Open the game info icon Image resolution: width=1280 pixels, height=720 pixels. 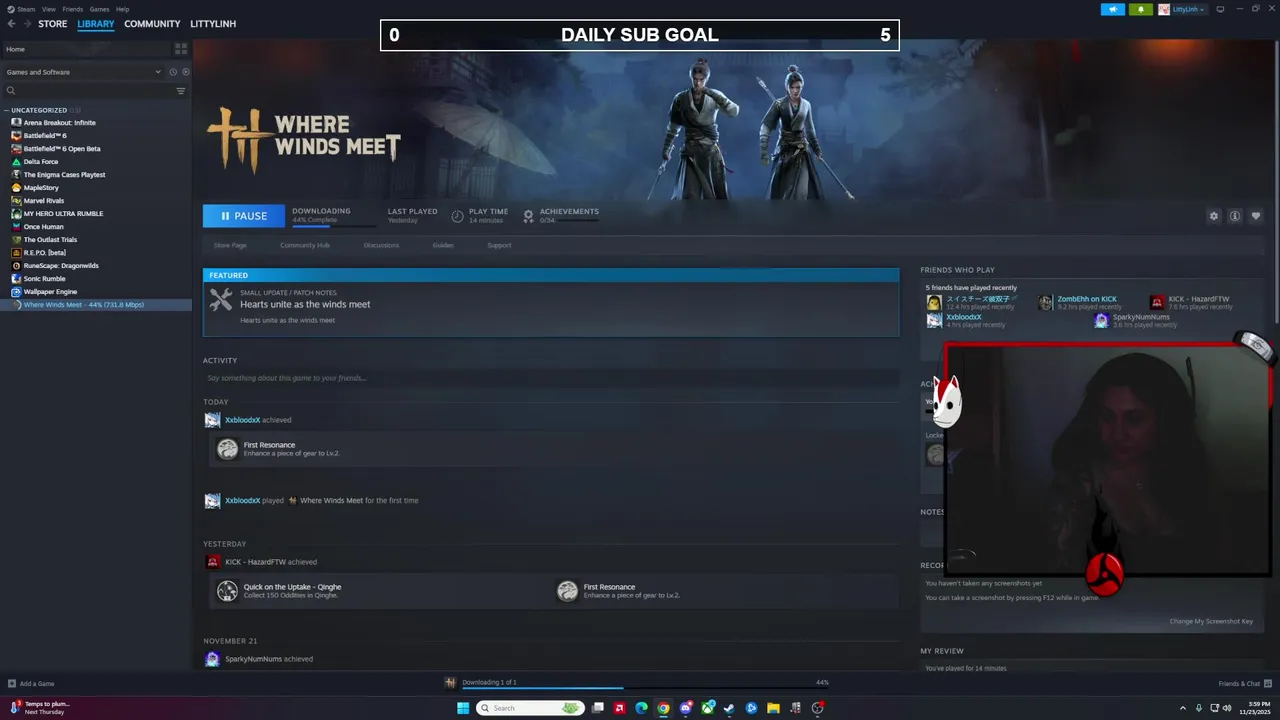pos(1235,216)
